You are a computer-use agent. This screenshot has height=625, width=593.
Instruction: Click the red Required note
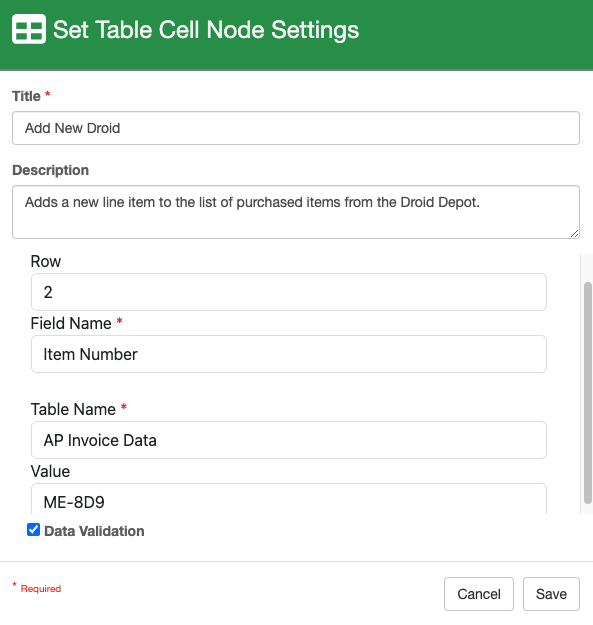click(41, 589)
